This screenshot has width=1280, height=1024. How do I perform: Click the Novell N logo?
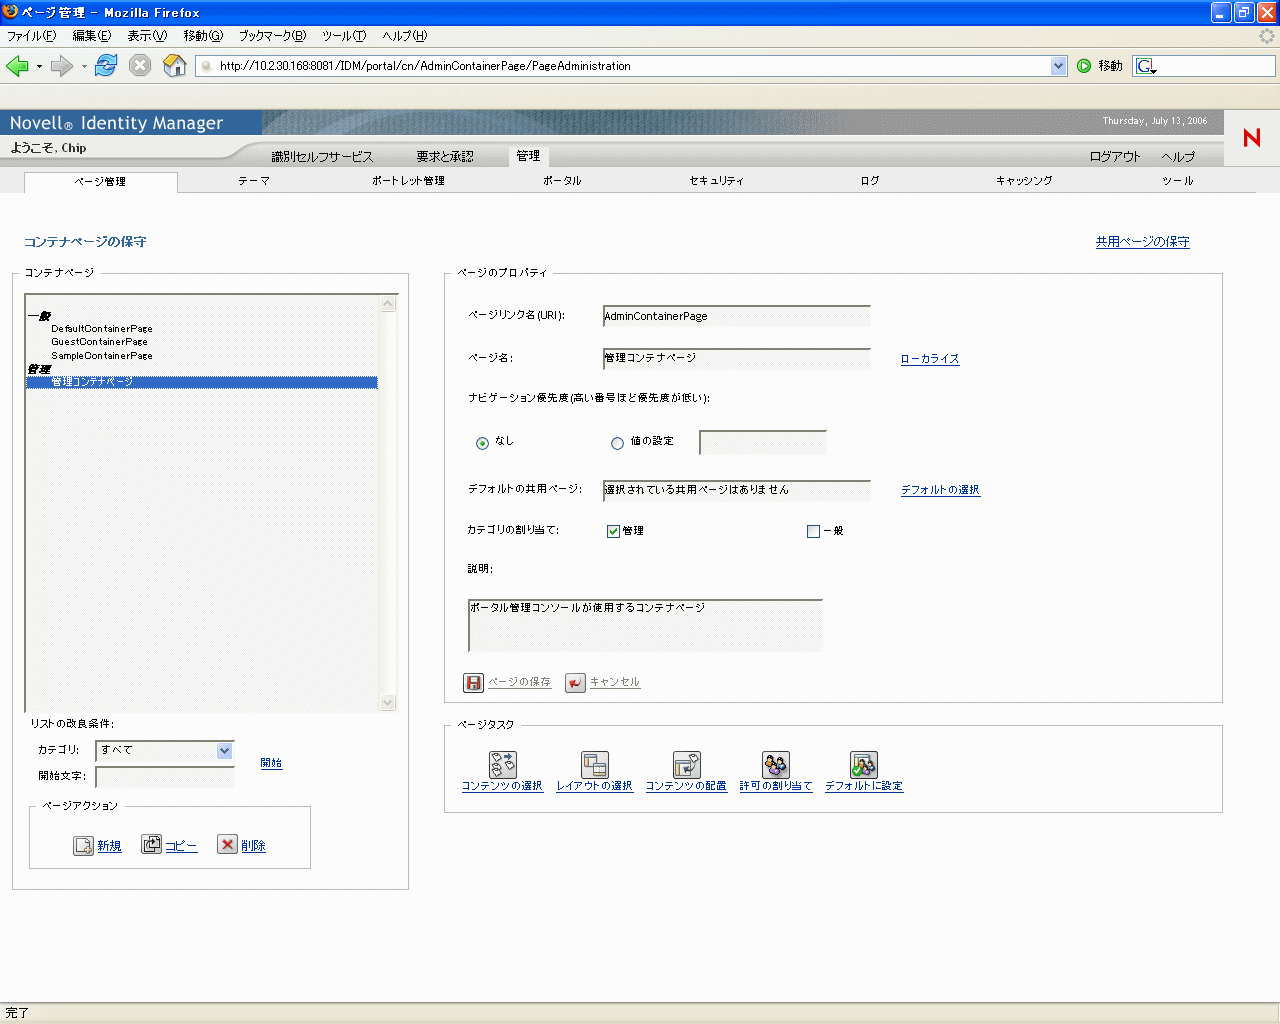point(1251,138)
